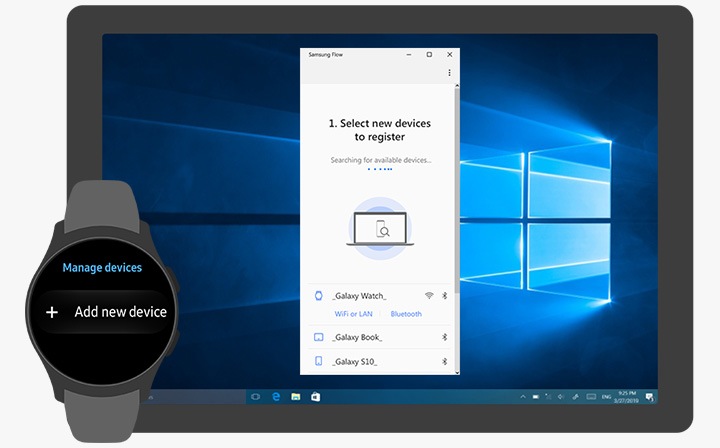Image resolution: width=720 pixels, height=448 pixels.
Task: Click the Galaxy S10 phone icon
Action: click(x=318, y=361)
